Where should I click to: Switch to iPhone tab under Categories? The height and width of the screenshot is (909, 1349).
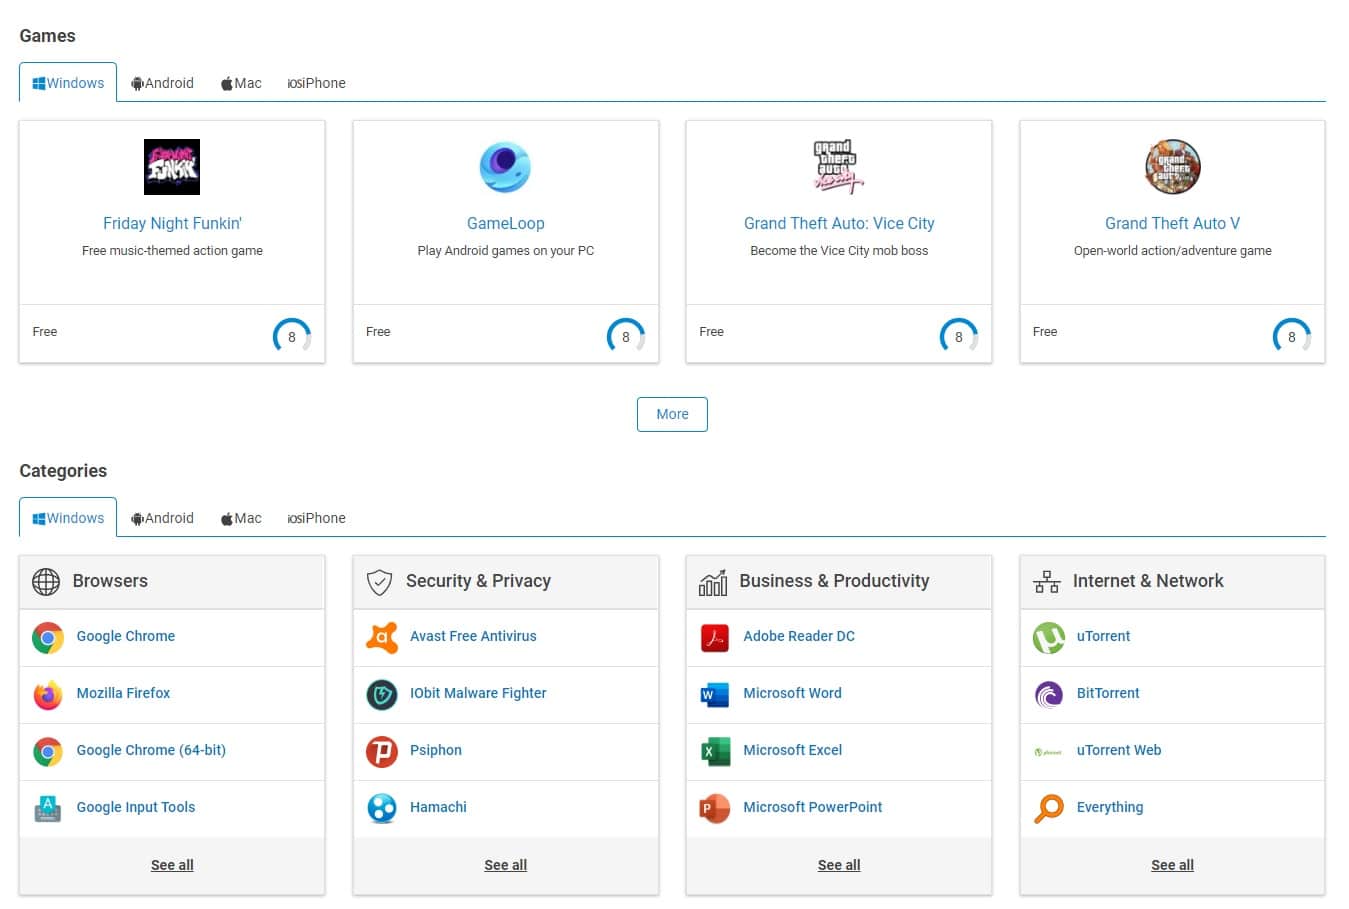pos(316,518)
